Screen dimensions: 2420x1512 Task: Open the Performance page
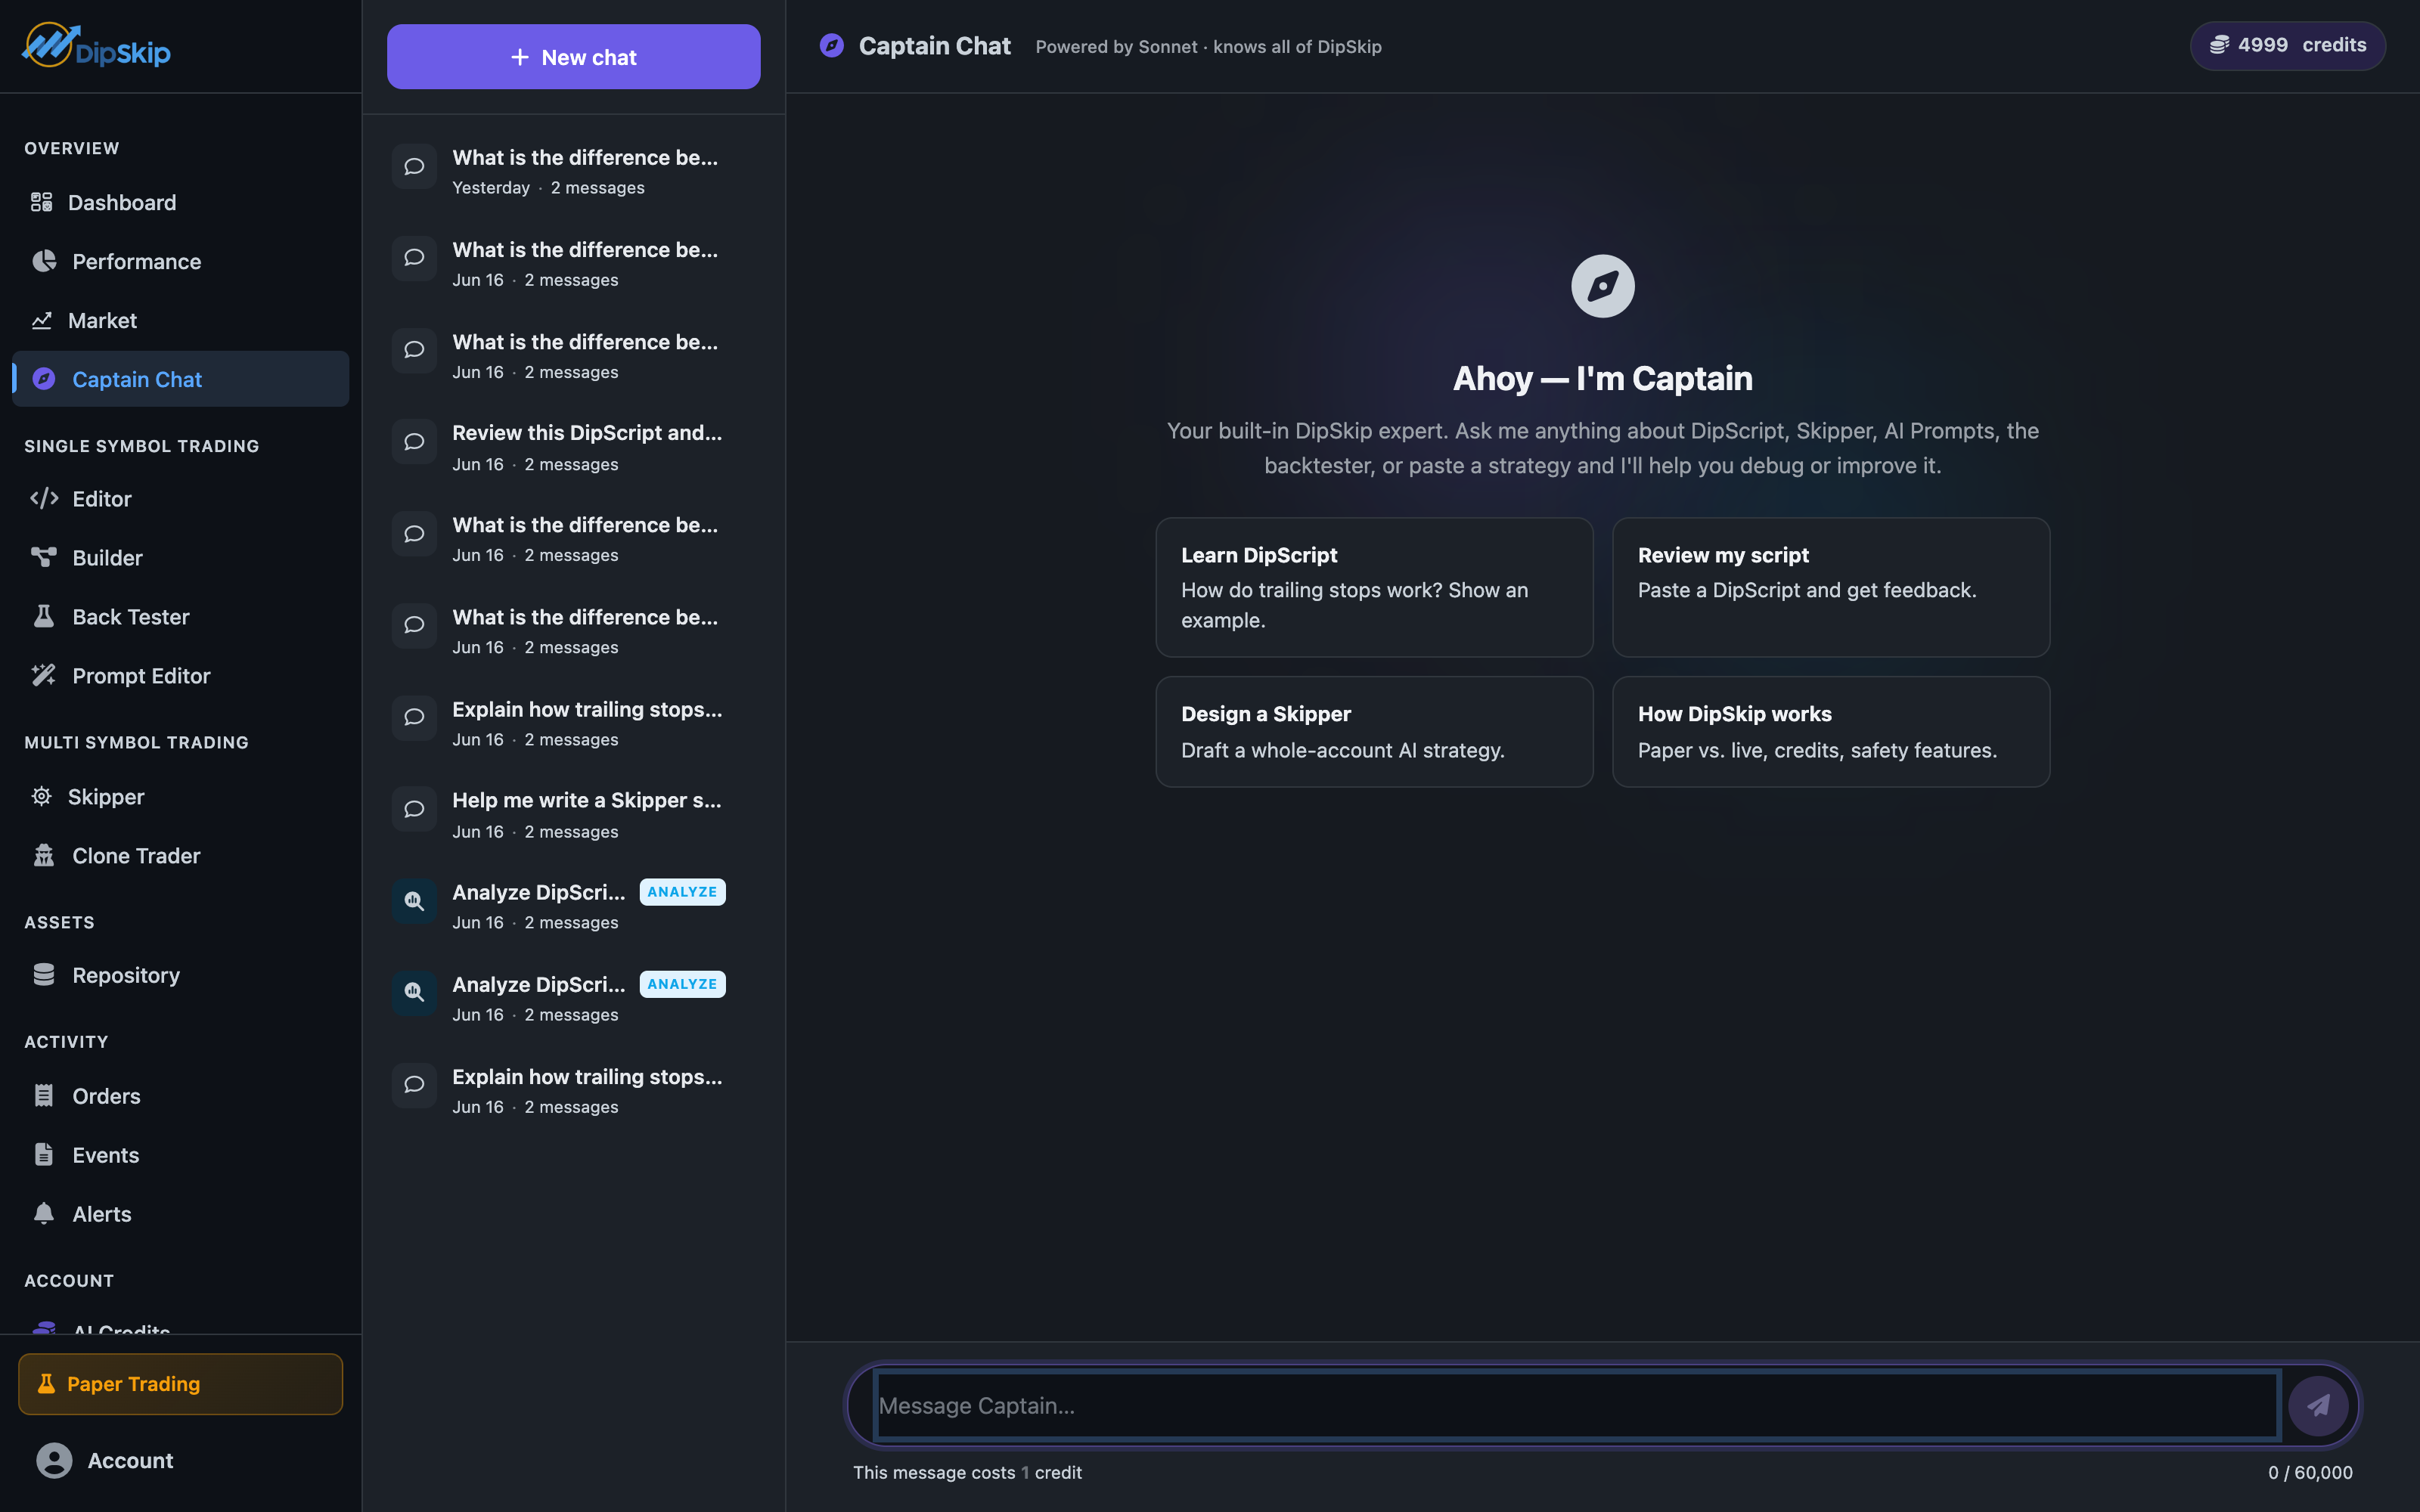pyautogui.click(x=180, y=262)
